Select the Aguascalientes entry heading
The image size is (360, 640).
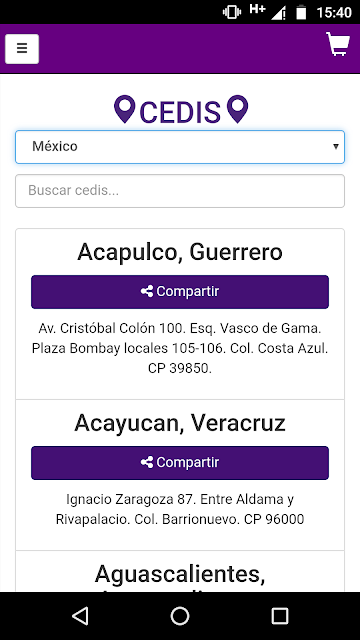pos(180,574)
